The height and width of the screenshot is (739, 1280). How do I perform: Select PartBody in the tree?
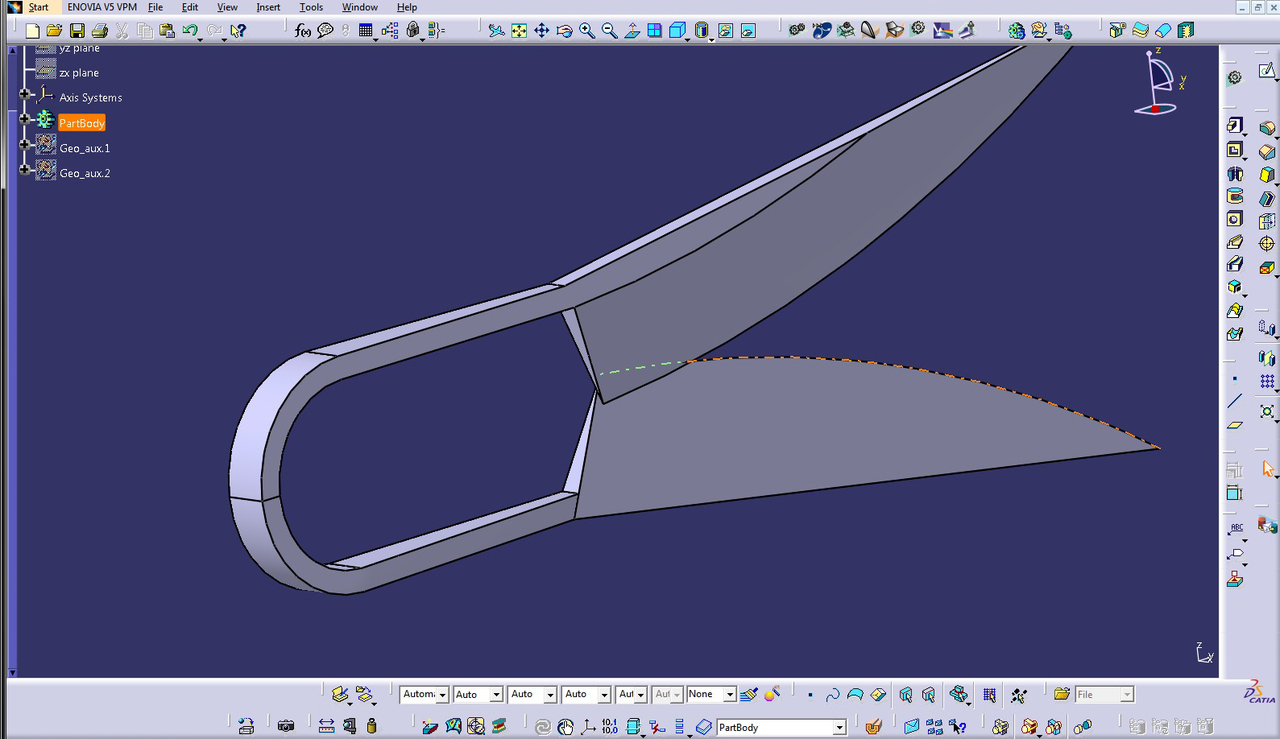pos(81,123)
